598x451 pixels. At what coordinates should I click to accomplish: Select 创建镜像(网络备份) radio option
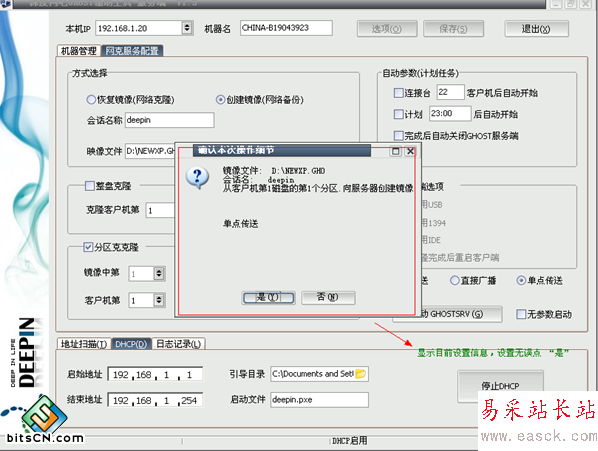tap(220, 100)
